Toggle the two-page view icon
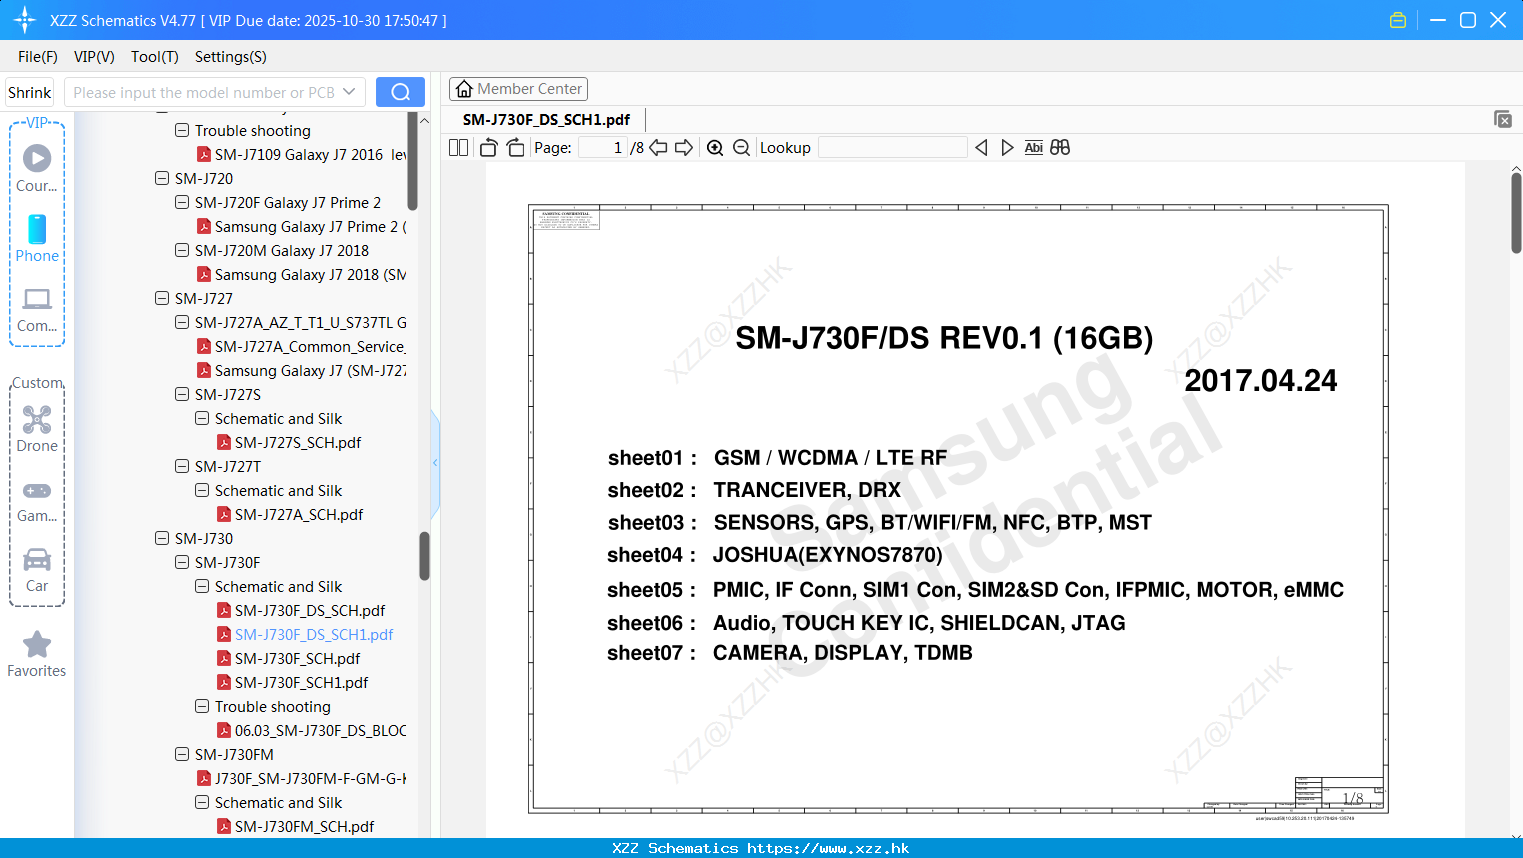1523x858 pixels. pos(458,147)
